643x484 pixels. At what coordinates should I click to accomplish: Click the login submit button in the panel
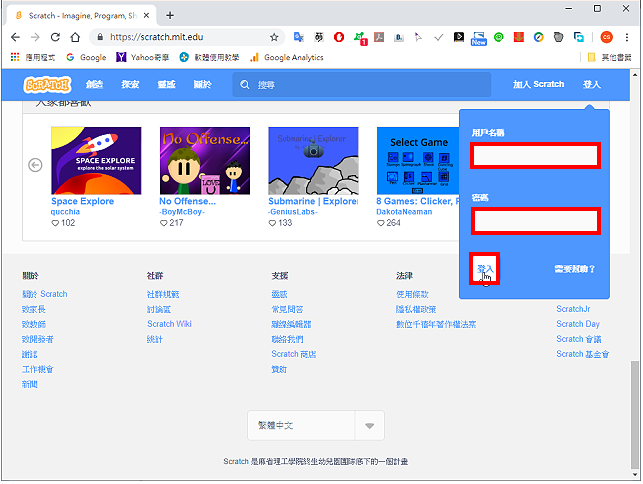point(484,269)
